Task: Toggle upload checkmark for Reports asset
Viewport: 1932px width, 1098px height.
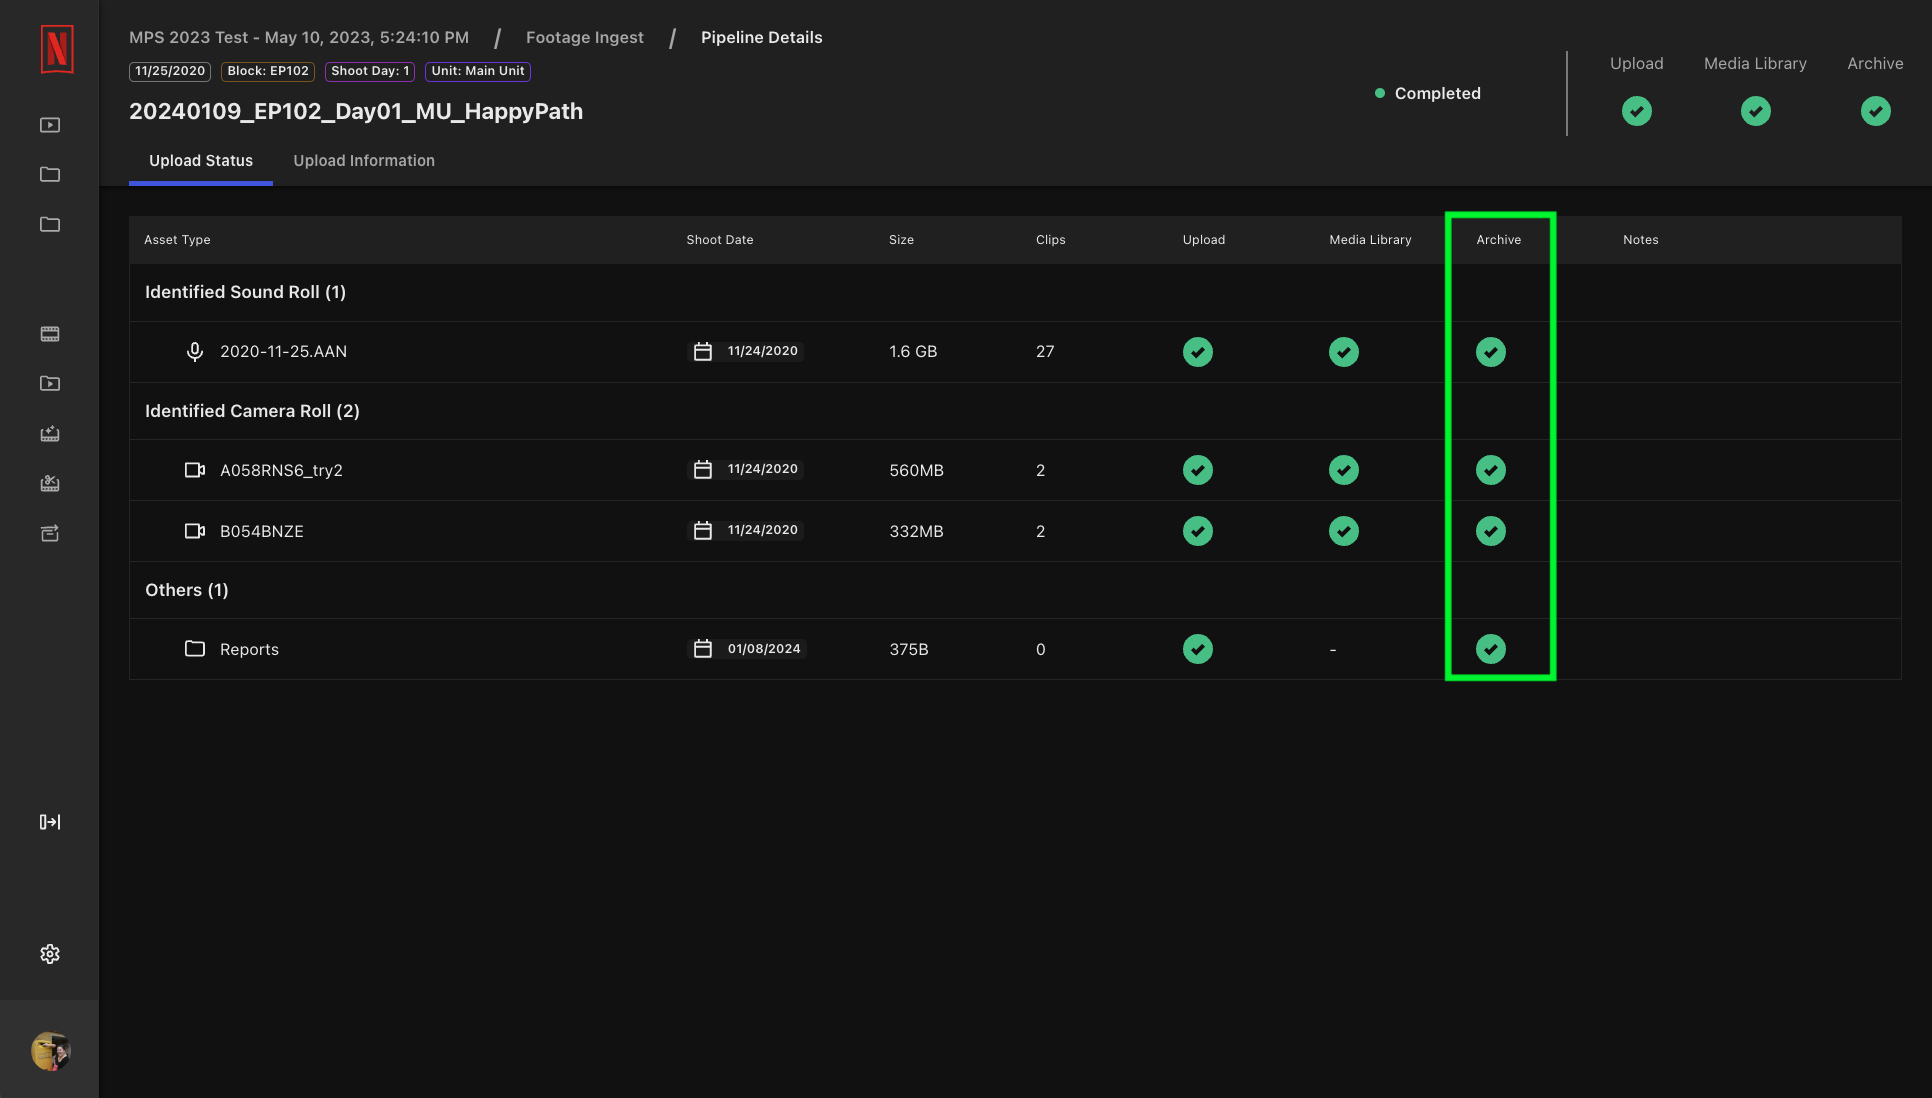Action: click(x=1198, y=648)
